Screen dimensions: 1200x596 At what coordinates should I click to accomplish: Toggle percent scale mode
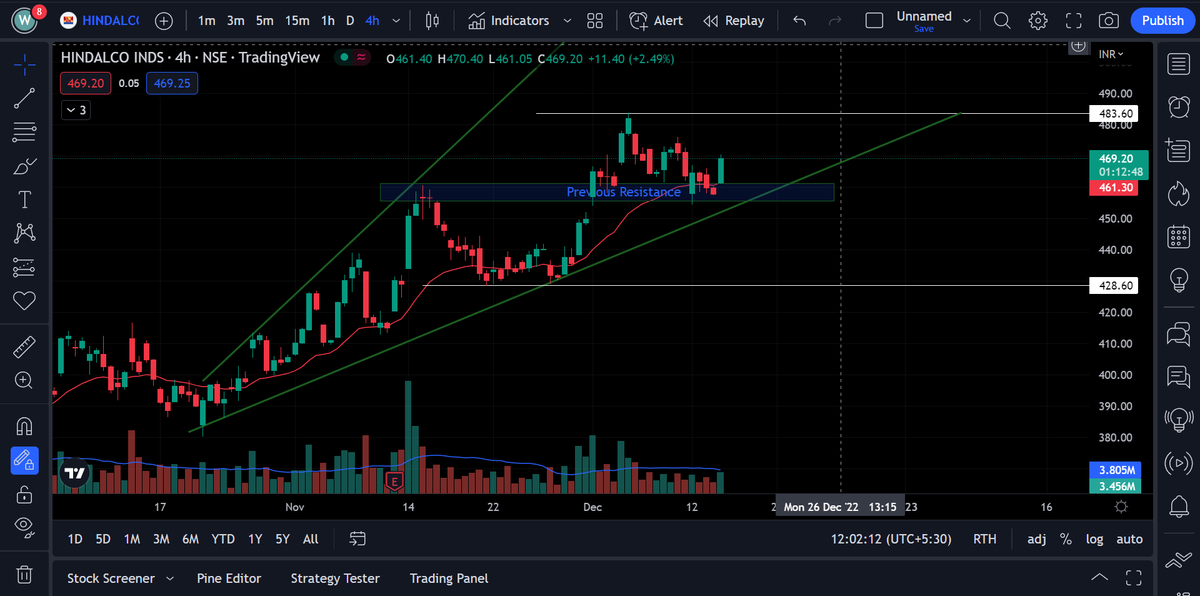[1066, 539]
